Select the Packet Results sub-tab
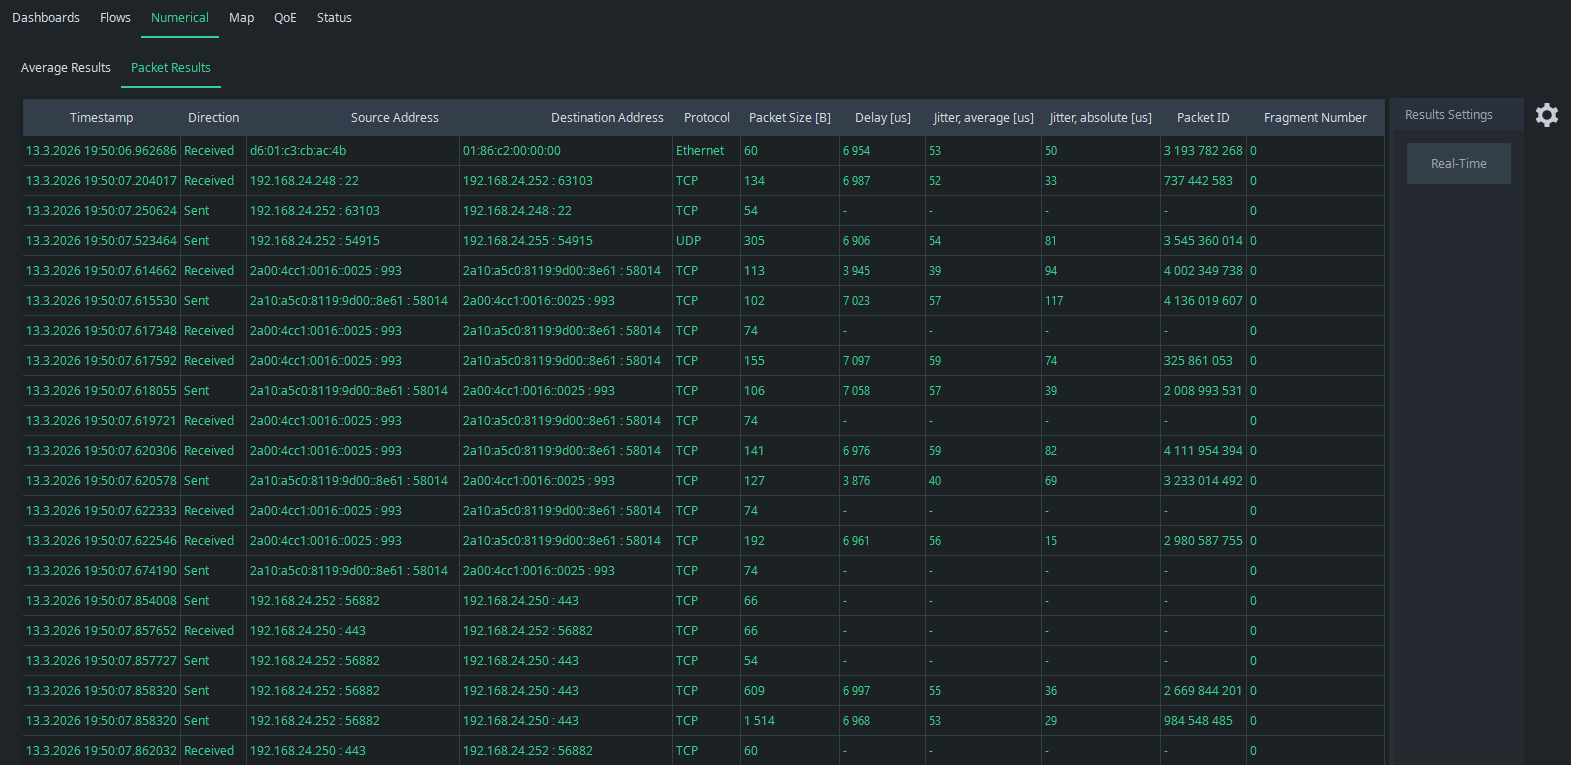The height and width of the screenshot is (765, 1571). click(x=171, y=68)
